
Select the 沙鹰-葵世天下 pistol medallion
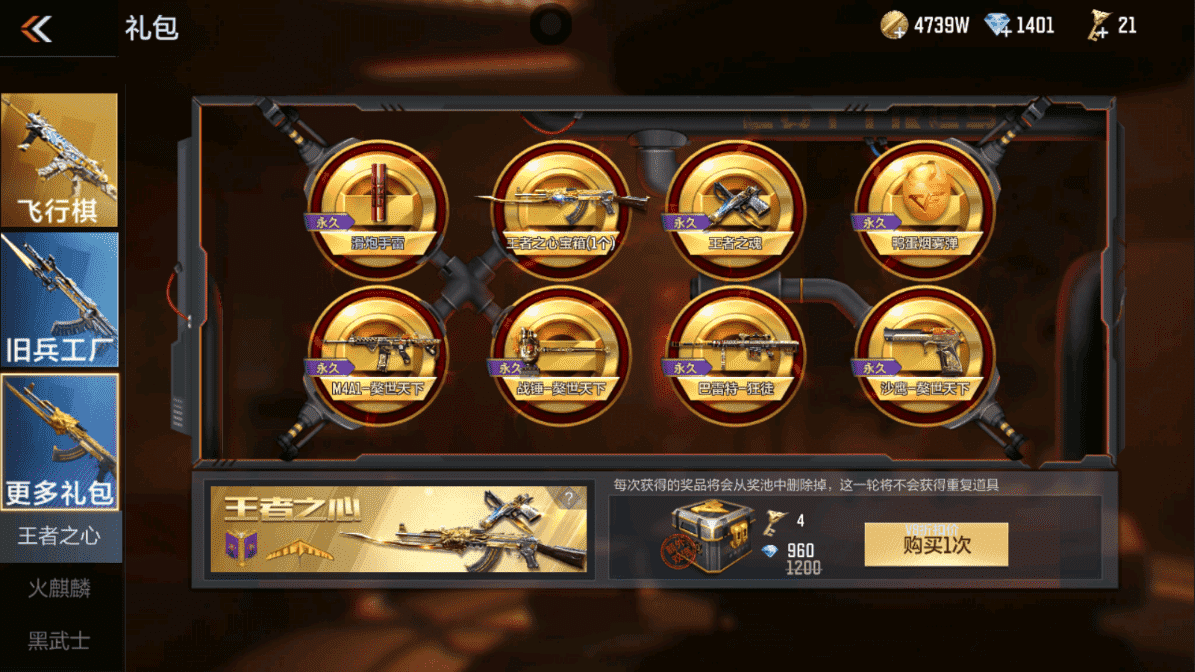coord(924,354)
